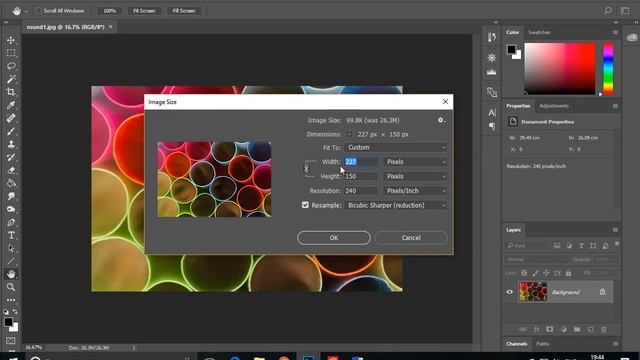Toggle lock position in Layers panel
640x360 pixels.
546,273
